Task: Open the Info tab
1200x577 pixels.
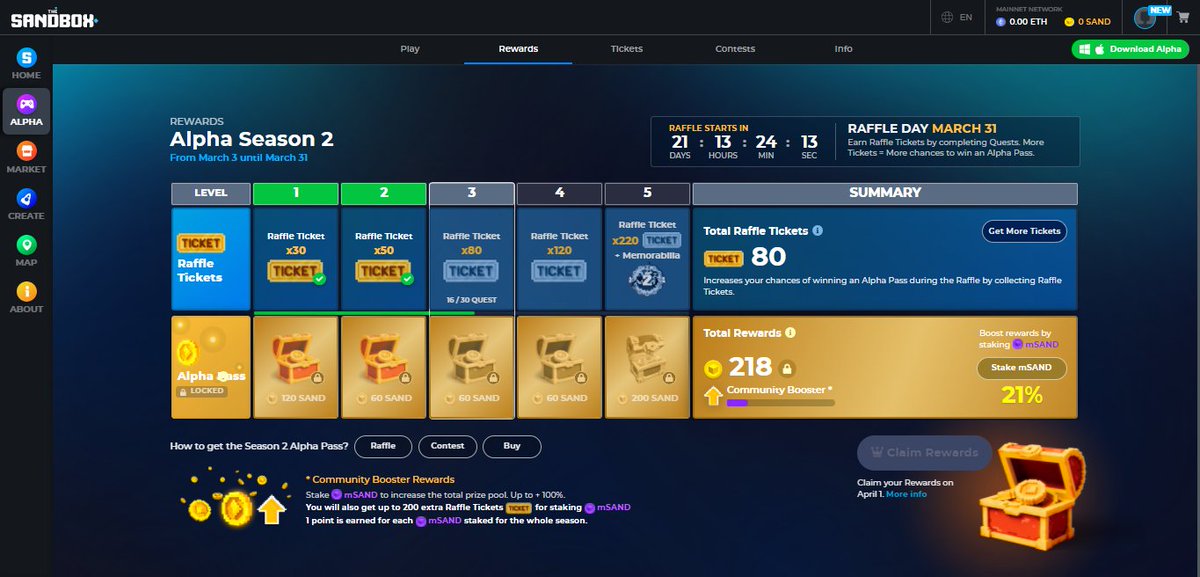Action: point(844,48)
